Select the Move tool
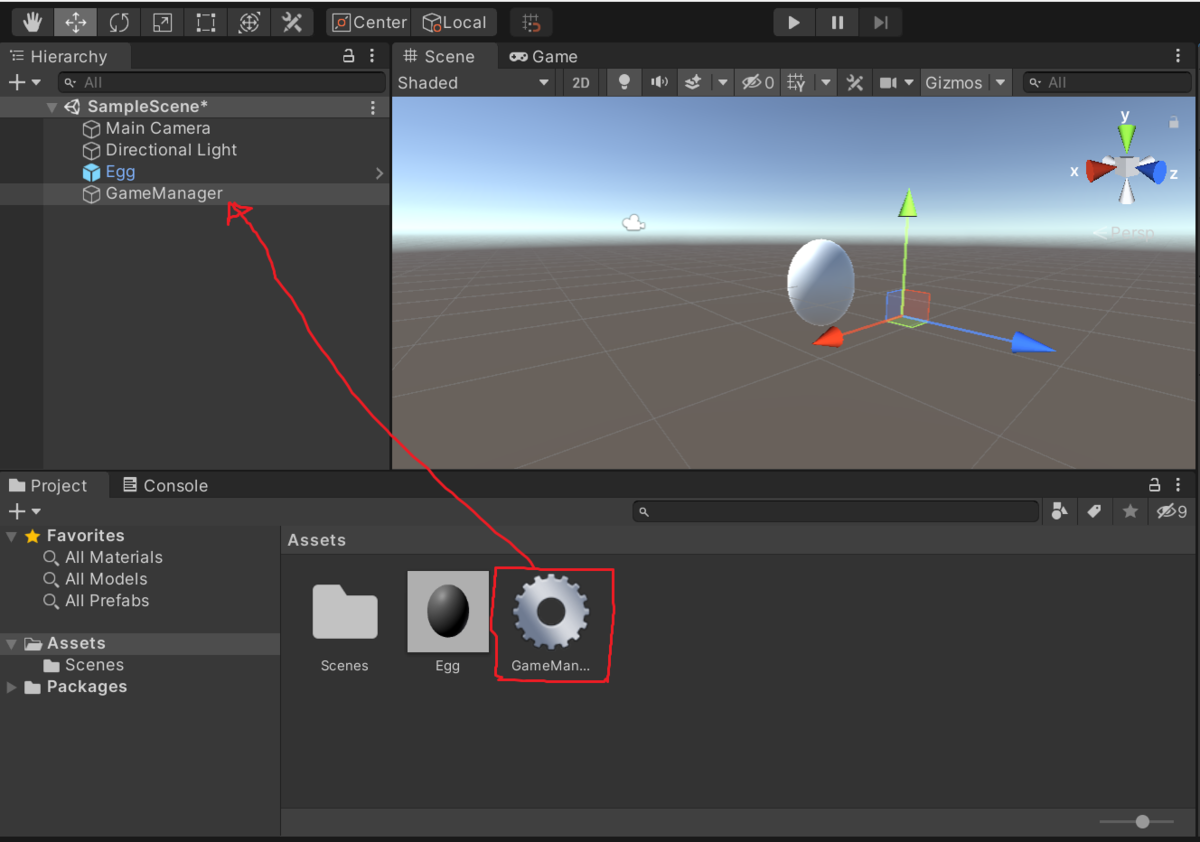Screen dimensions: 1200x842 (x=76, y=22)
